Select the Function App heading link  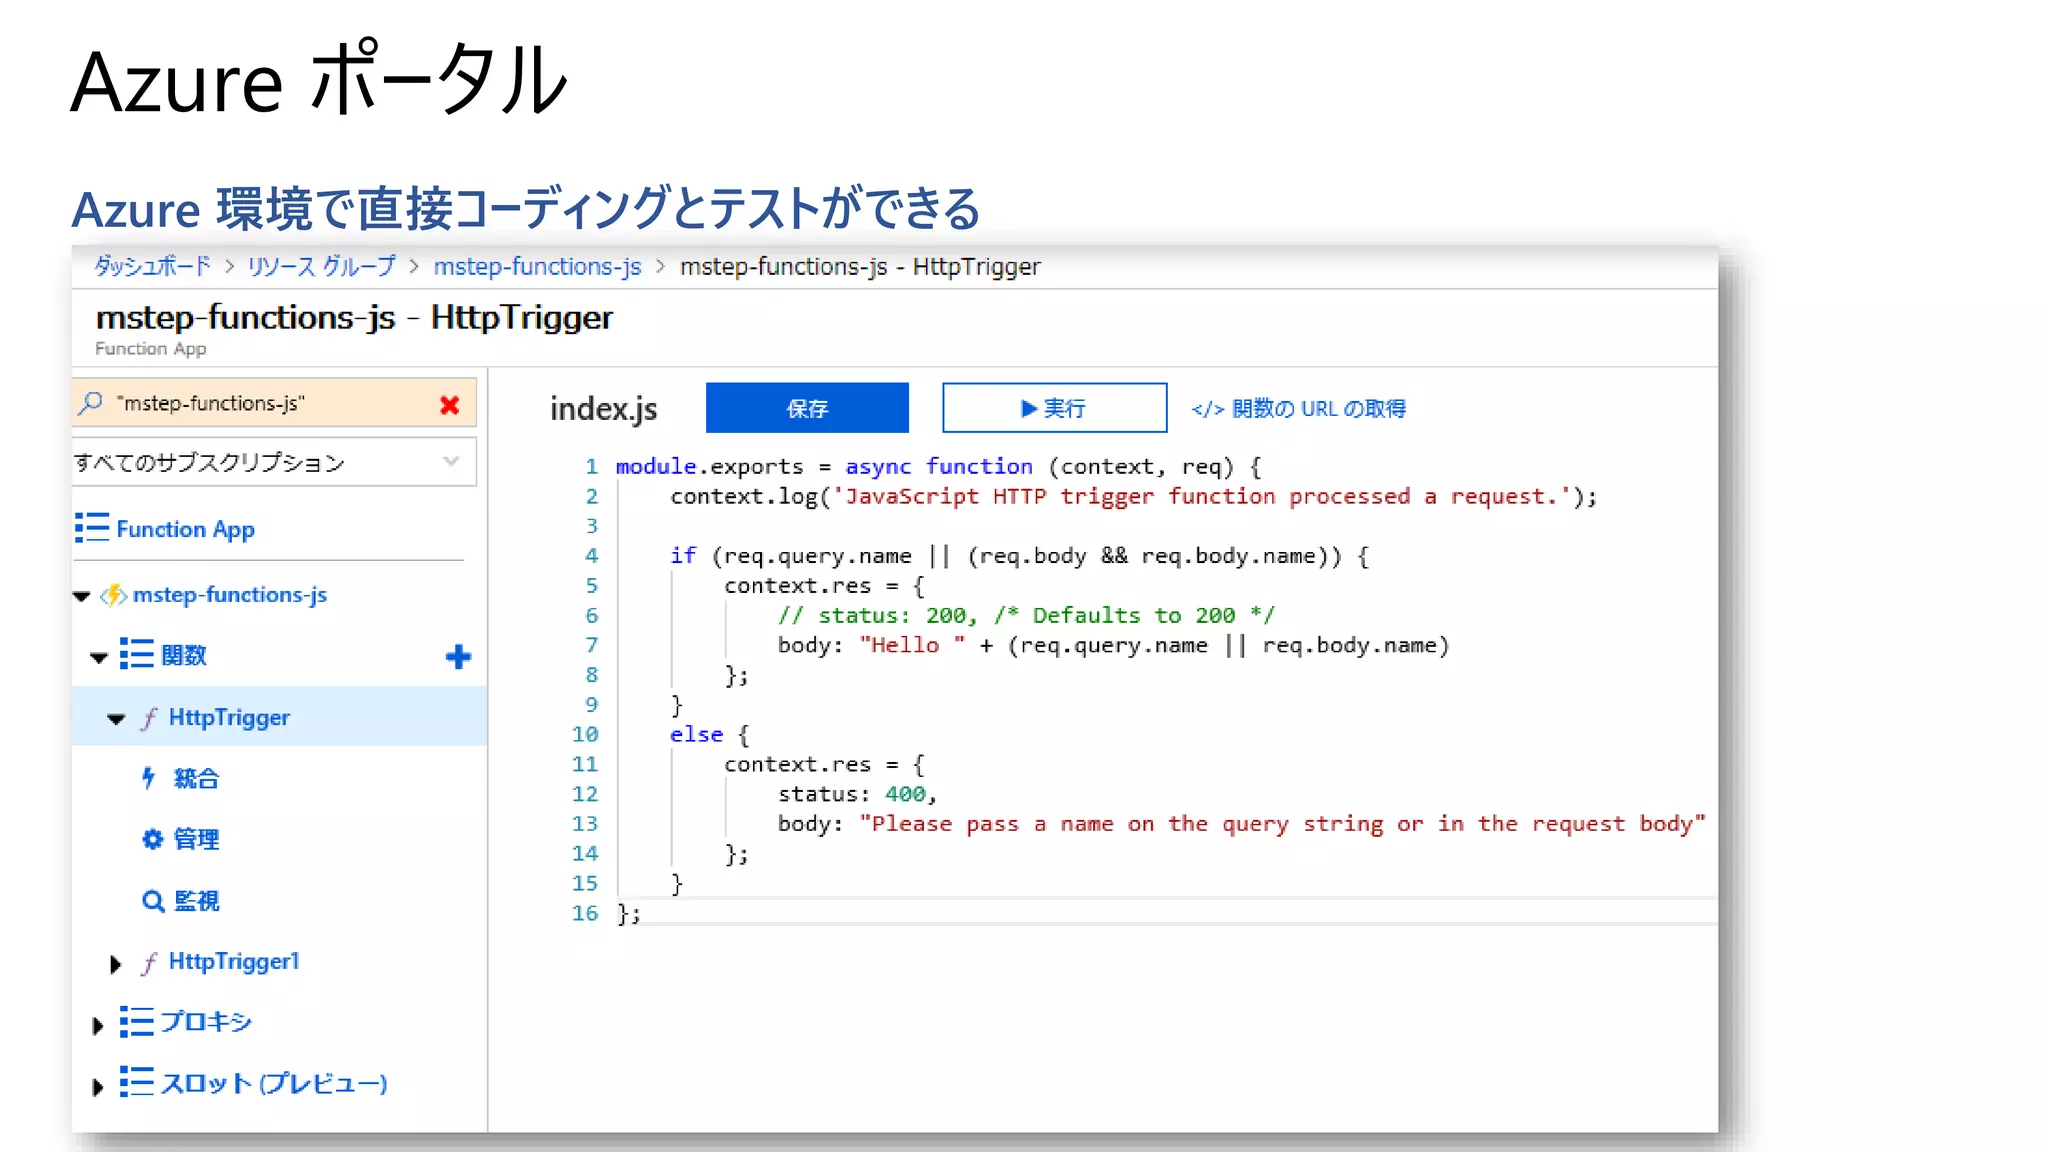coord(185,529)
